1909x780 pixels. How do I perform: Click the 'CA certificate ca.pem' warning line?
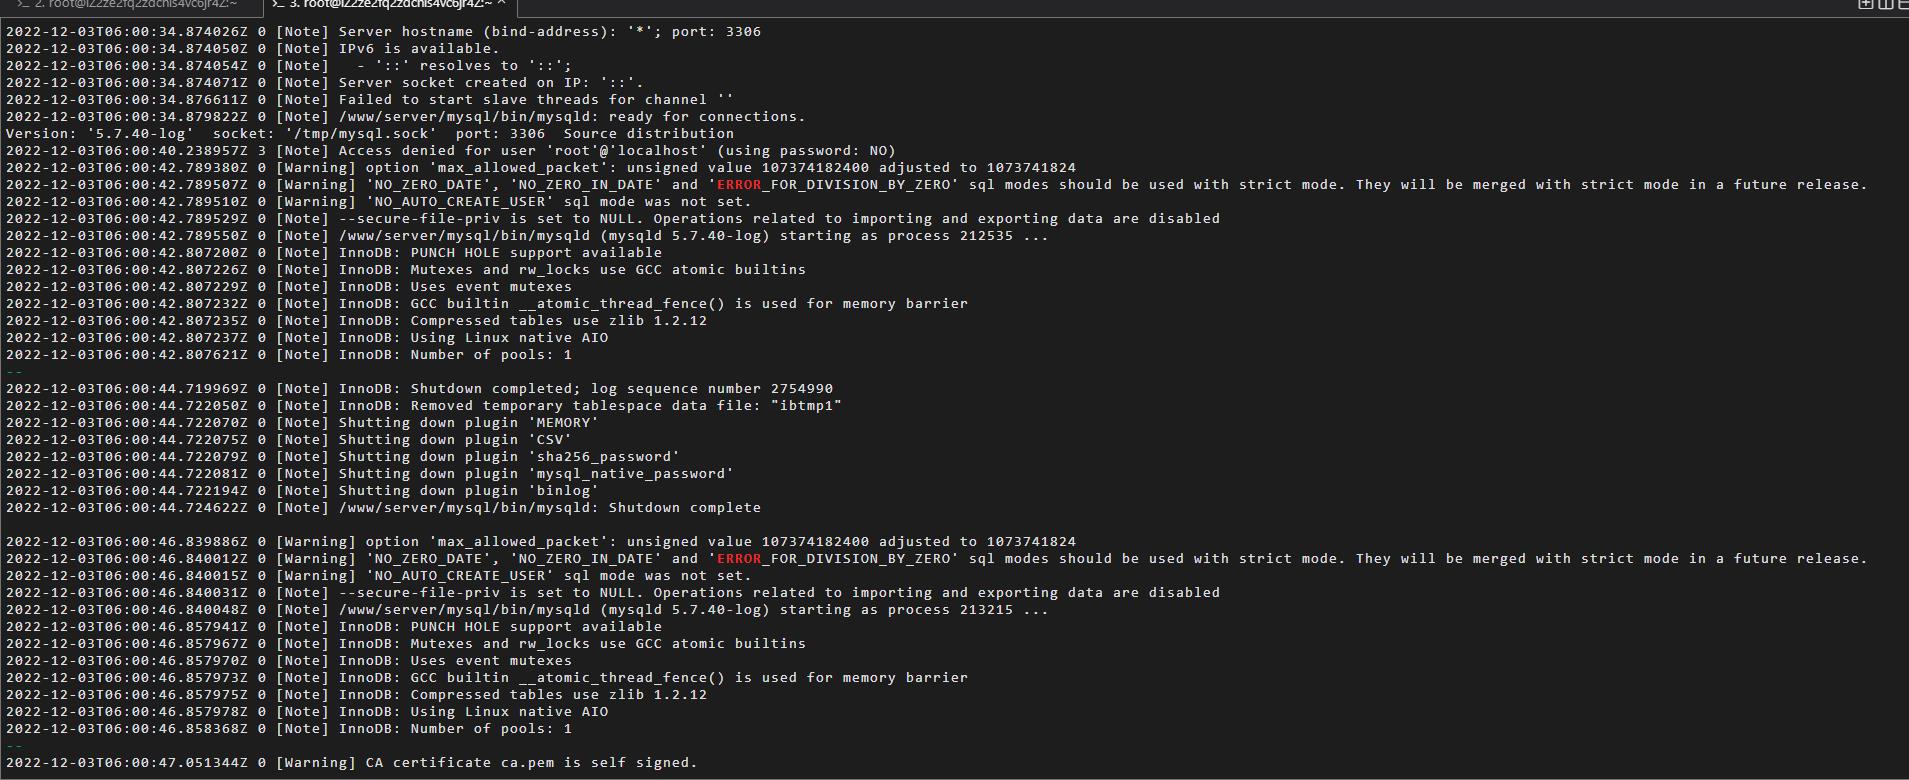click(x=351, y=763)
